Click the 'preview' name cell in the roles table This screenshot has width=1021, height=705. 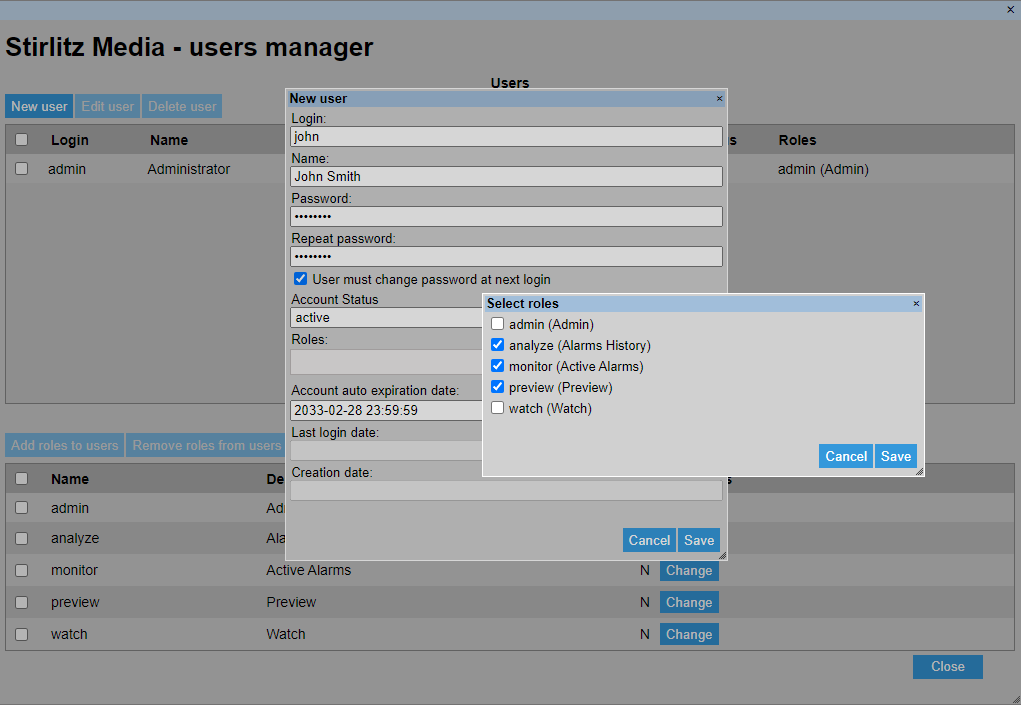click(75, 602)
